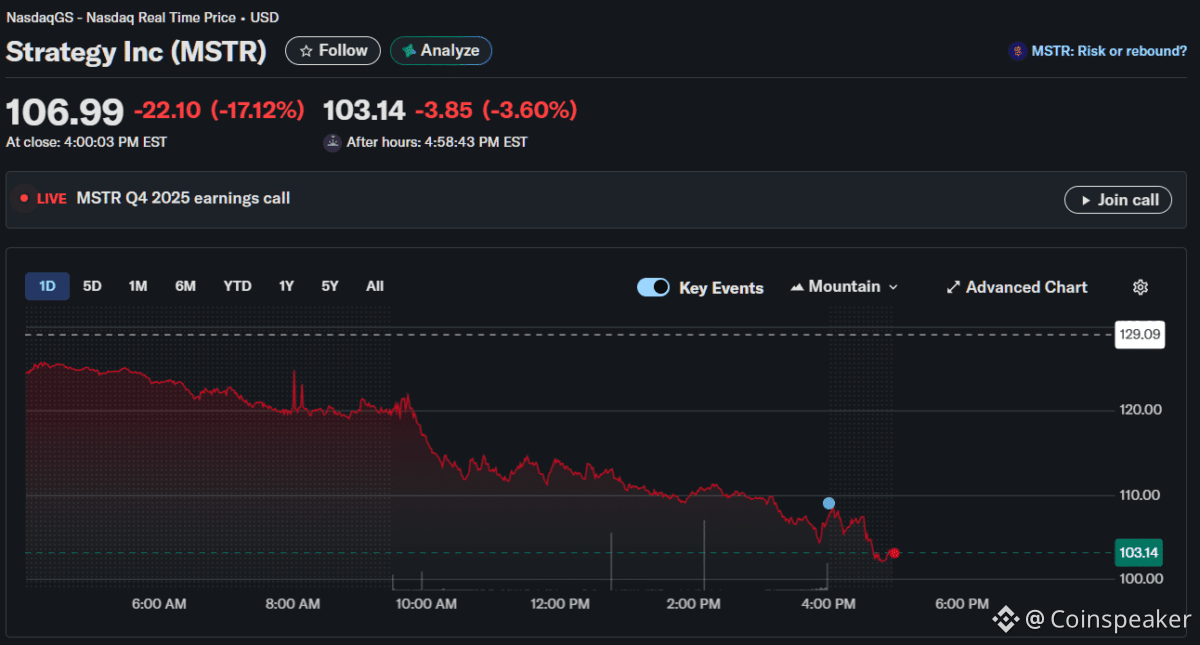This screenshot has width=1200, height=645.
Task: Choose the 6M chart range
Action: [x=185, y=286]
